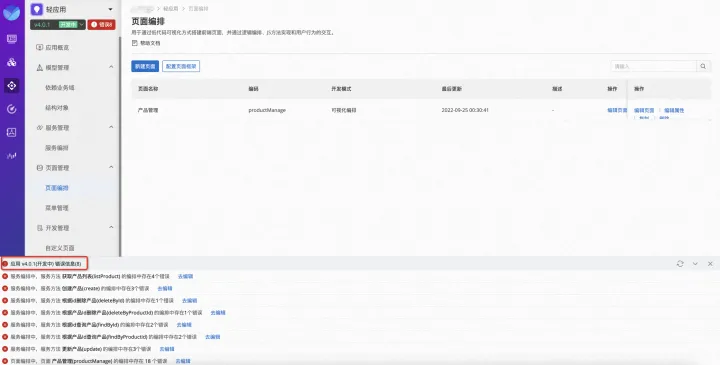
Task: Click the 配置页面框架 outlined button
Action: 181,66
